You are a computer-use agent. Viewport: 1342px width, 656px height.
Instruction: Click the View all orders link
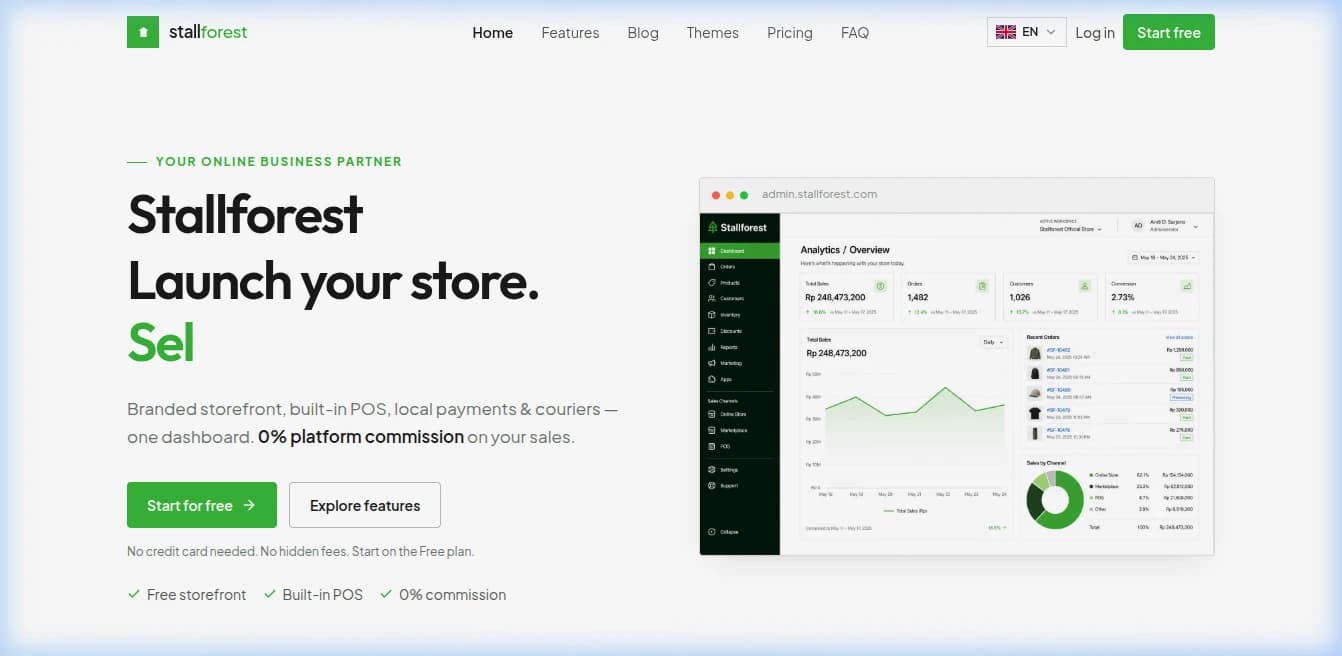(1179, 337)
